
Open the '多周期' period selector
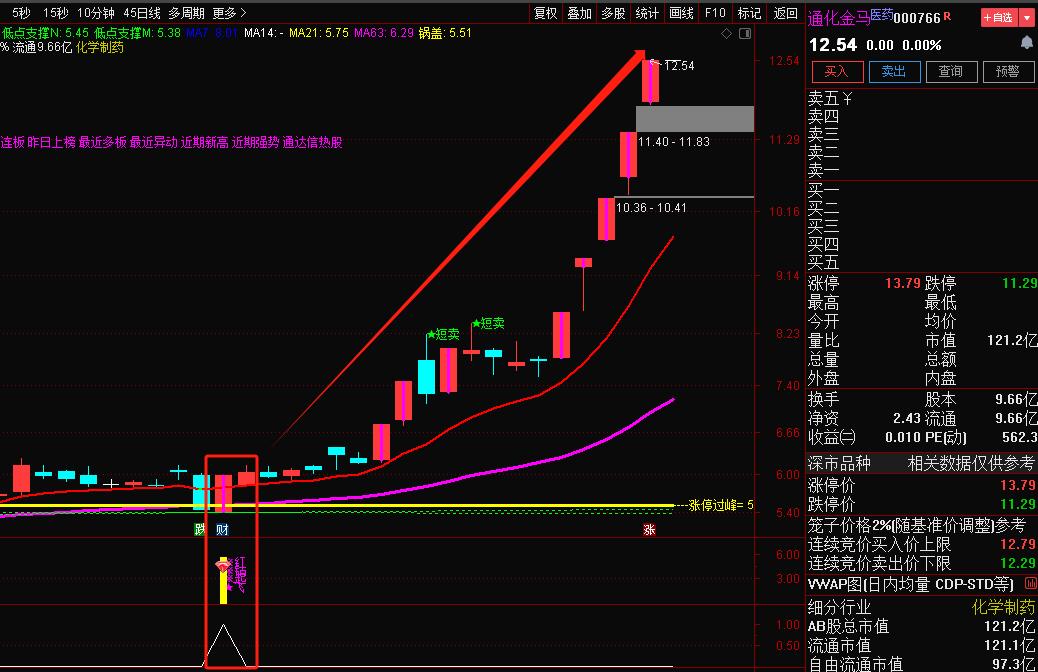[186, 13]
